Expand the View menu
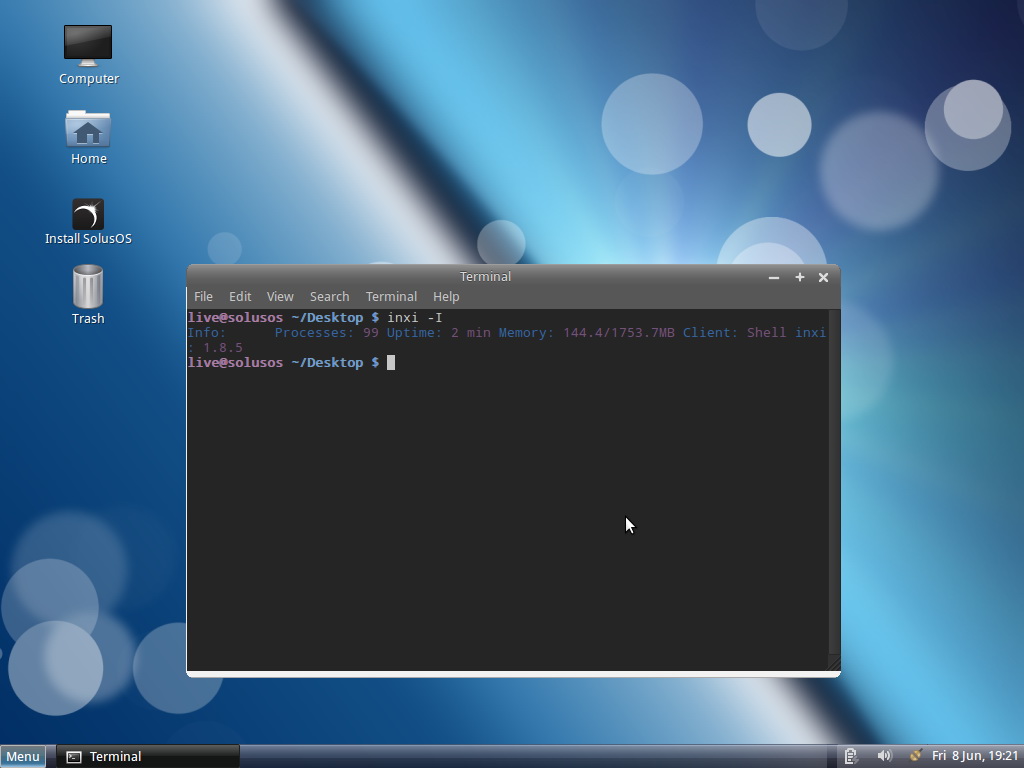This screenshot has width=1024, height=768. click(280, 297)
